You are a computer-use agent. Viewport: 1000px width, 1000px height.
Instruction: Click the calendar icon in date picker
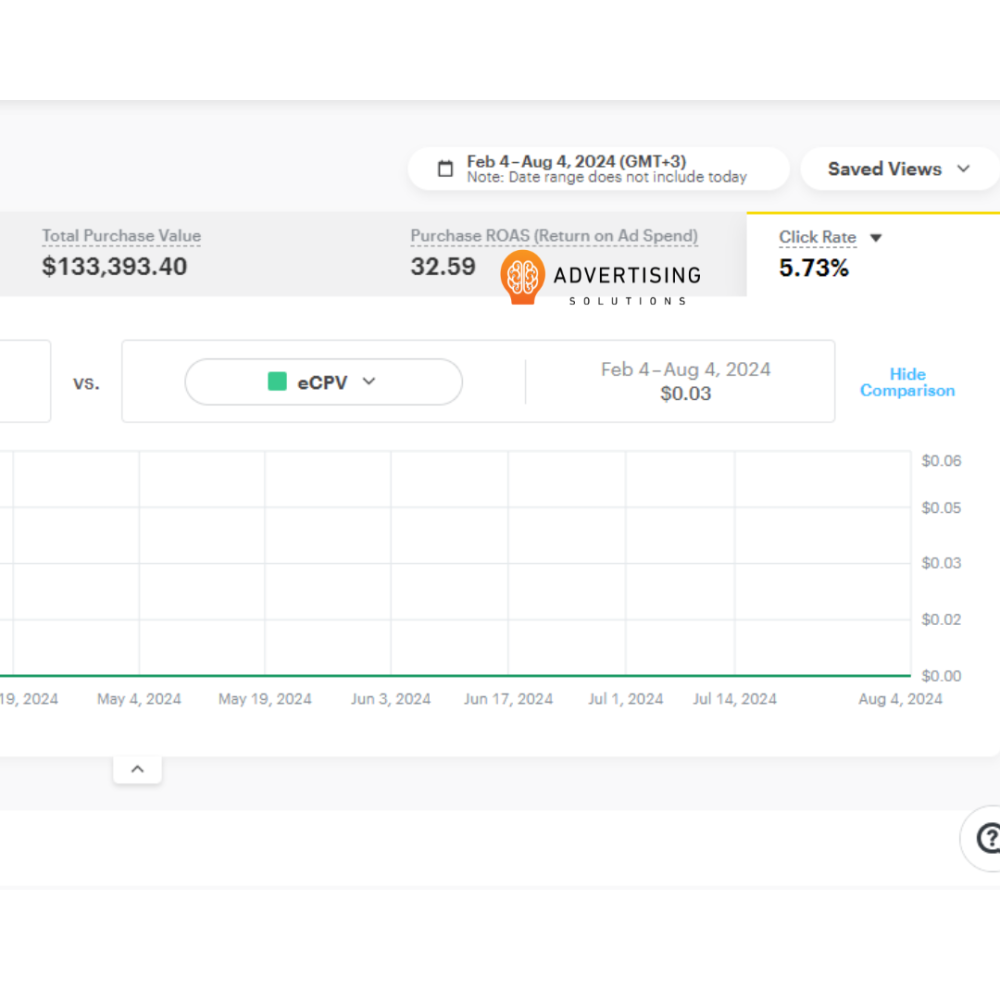(446, 169)
